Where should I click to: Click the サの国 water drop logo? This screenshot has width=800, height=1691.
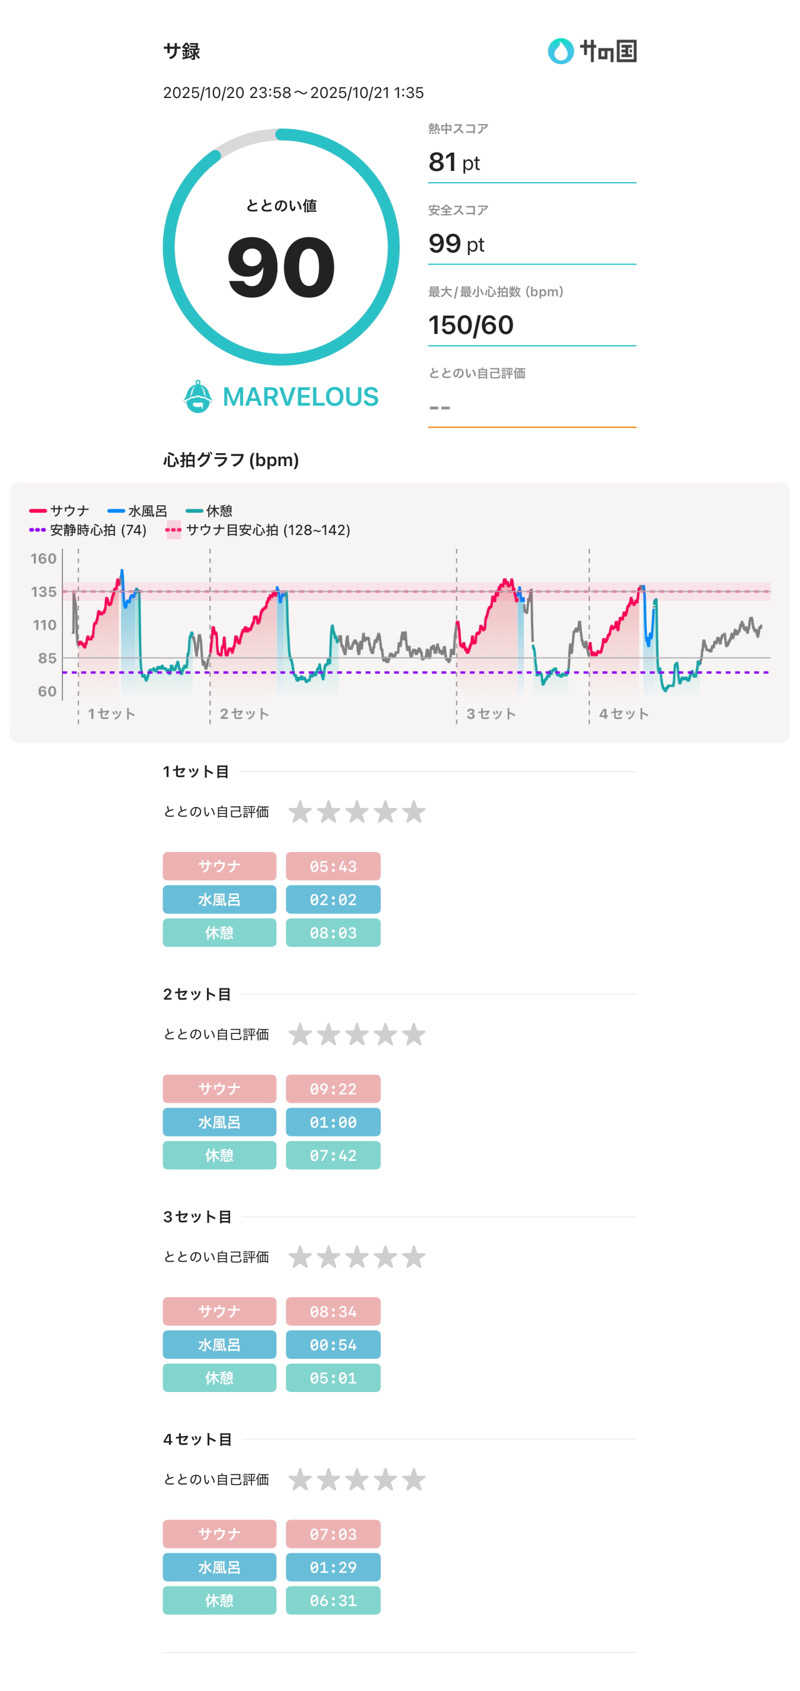pos(560,51)
